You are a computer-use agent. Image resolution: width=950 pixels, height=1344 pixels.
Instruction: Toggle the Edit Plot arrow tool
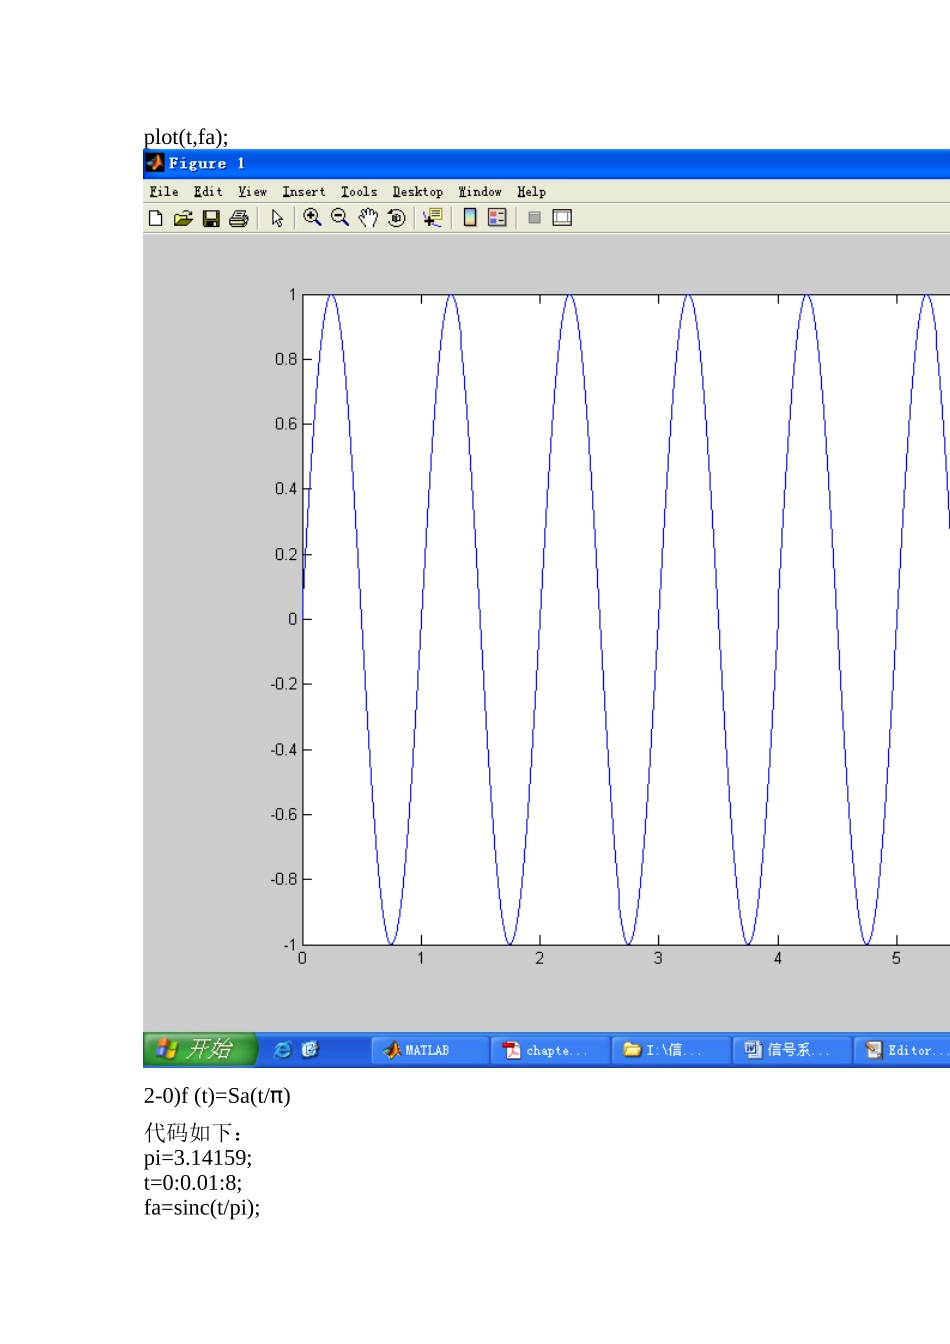[277, 218]
